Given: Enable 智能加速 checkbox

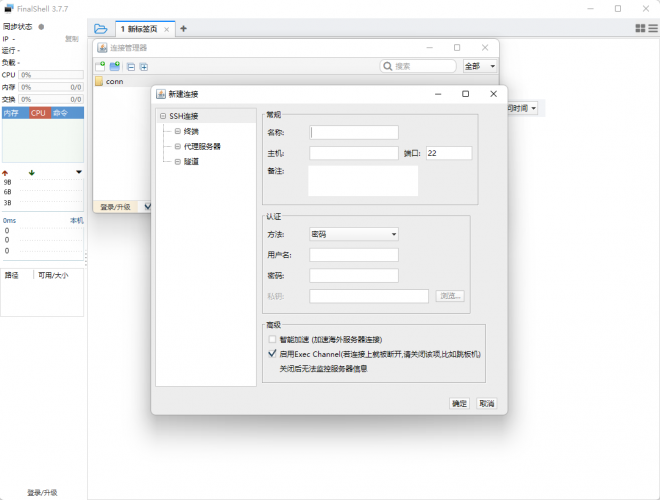Looking at the screenshot, I should click(272, 339).
